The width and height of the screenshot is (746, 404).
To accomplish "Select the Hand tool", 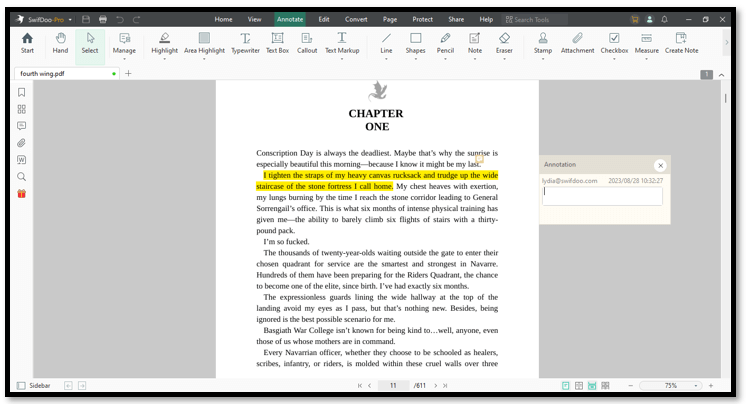I will click(60, 42).
